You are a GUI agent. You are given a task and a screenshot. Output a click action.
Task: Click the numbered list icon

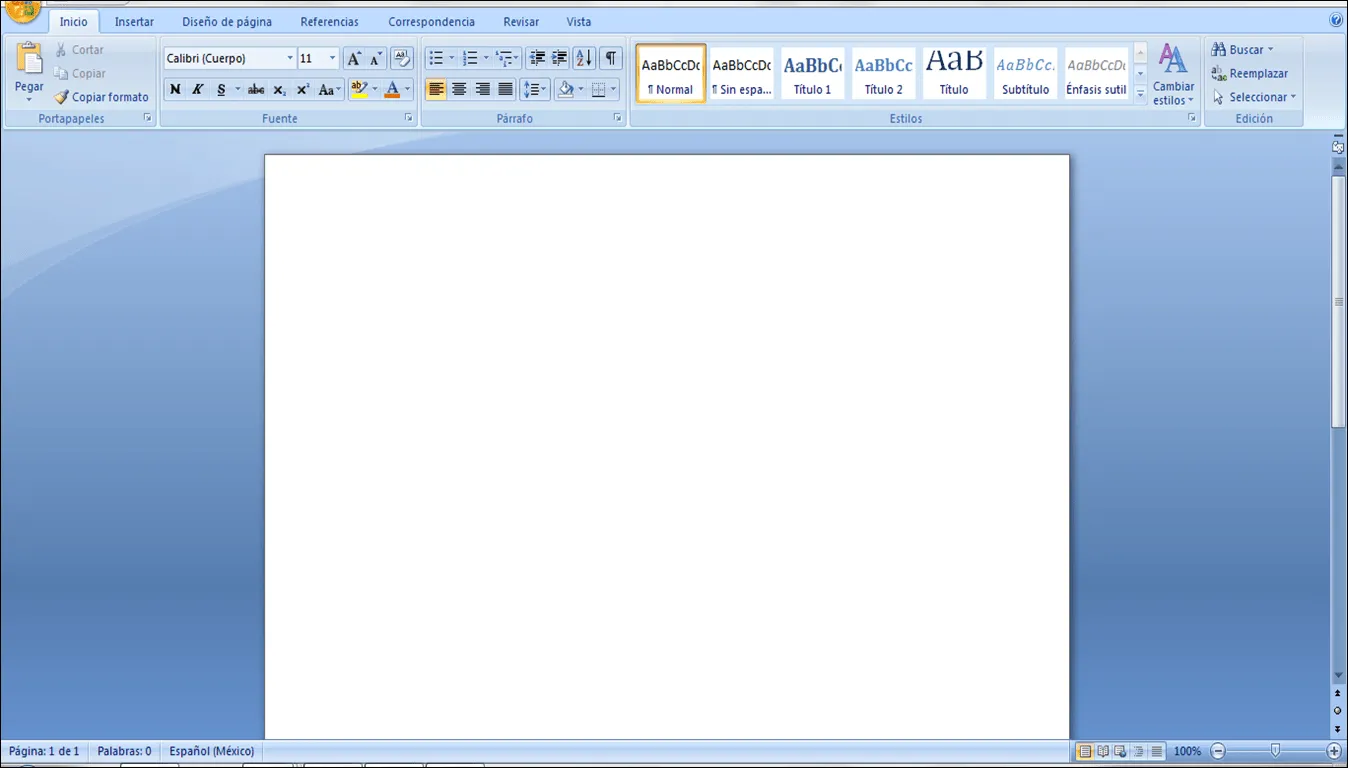tap(470, 58)
